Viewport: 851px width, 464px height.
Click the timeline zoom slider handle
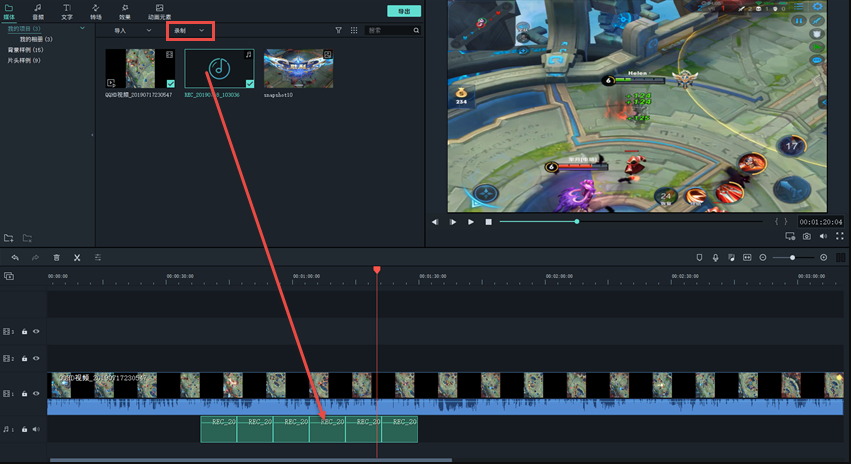coord(793,257)
